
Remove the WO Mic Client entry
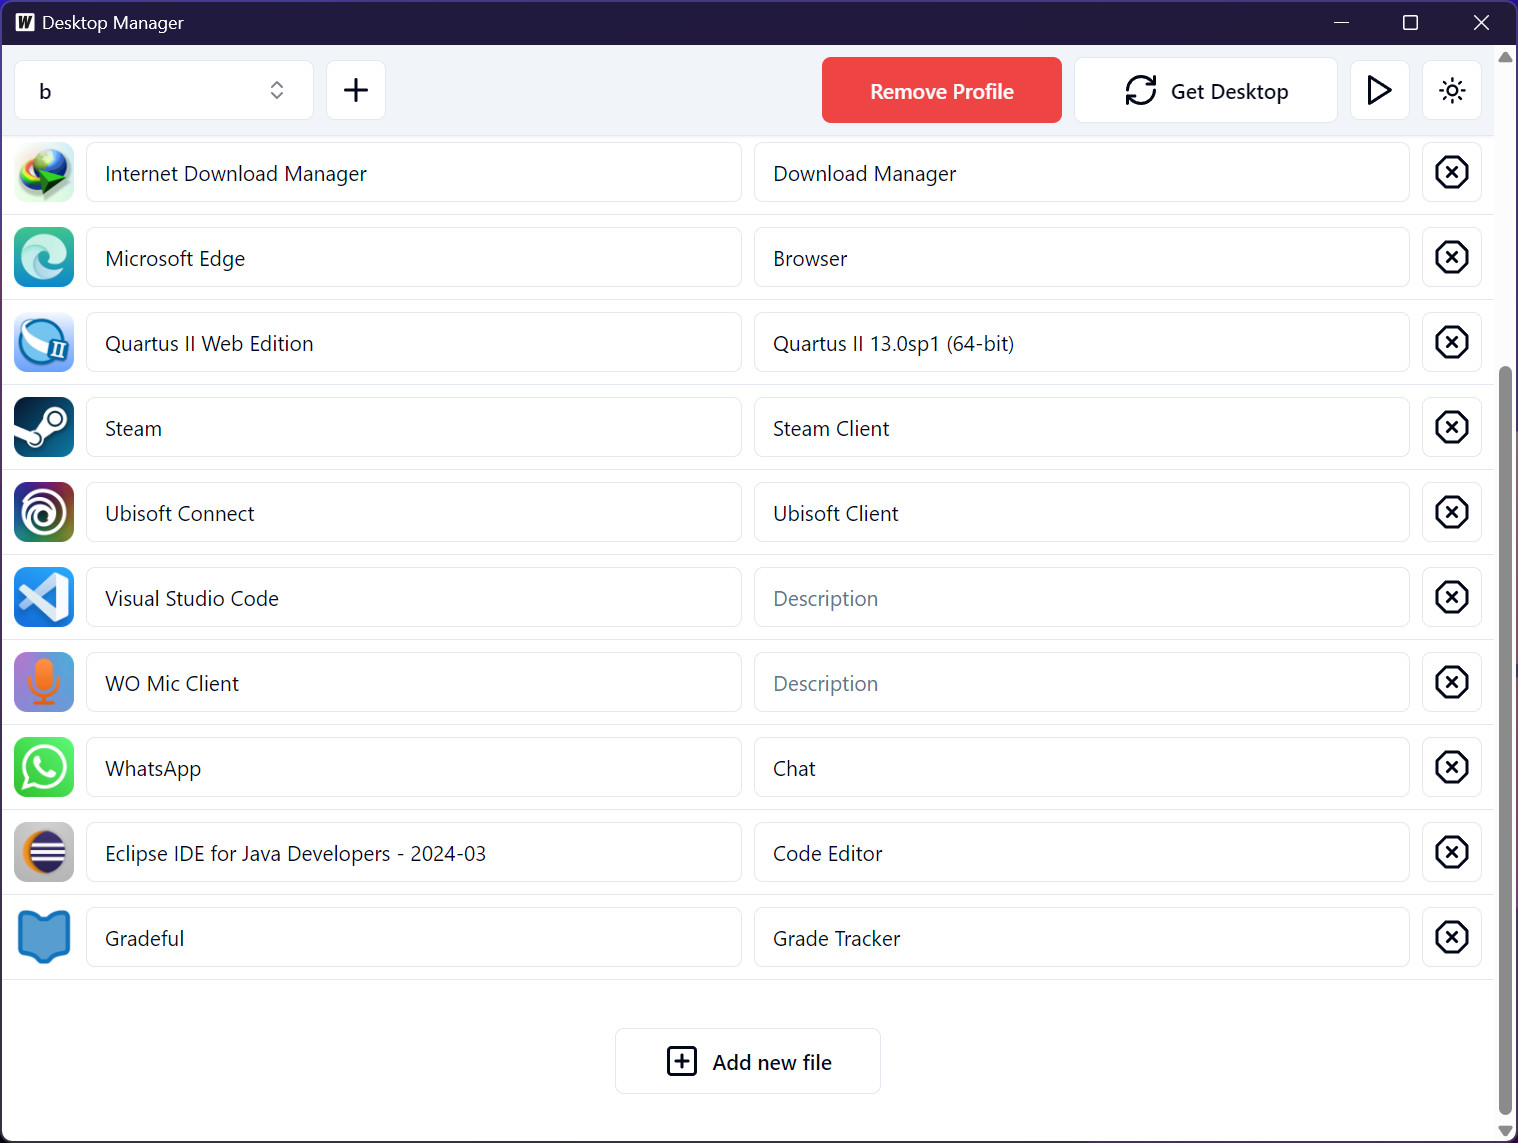click(x=1452, y=682)
